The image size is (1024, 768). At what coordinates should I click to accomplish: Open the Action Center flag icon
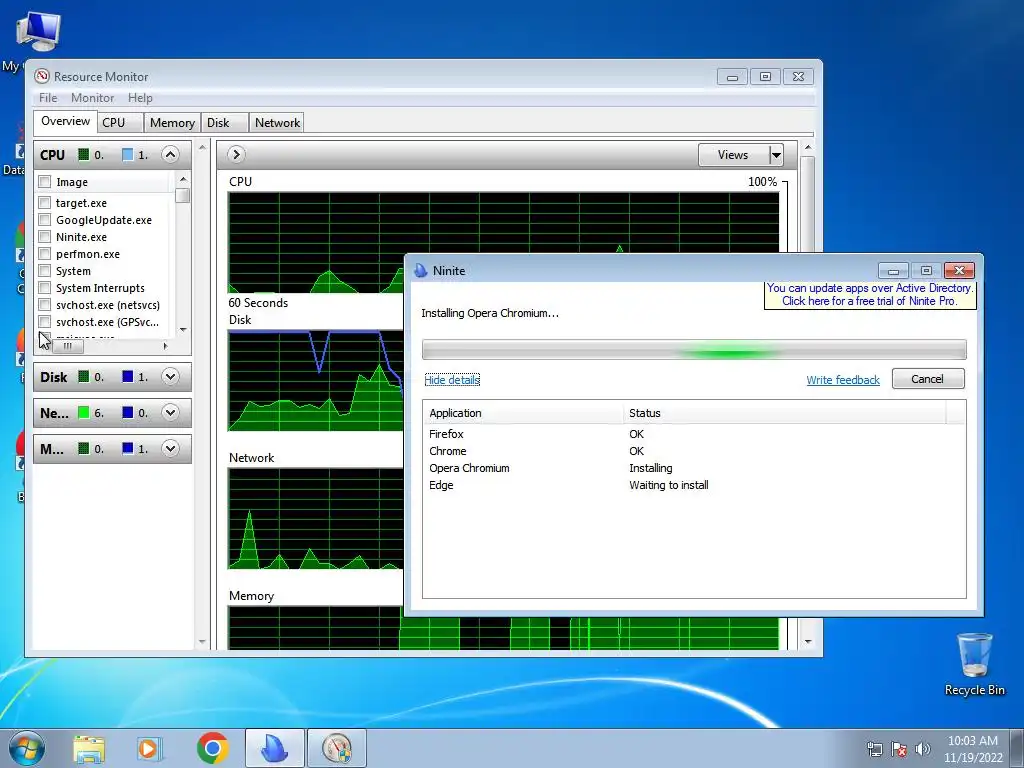[899, 749]
